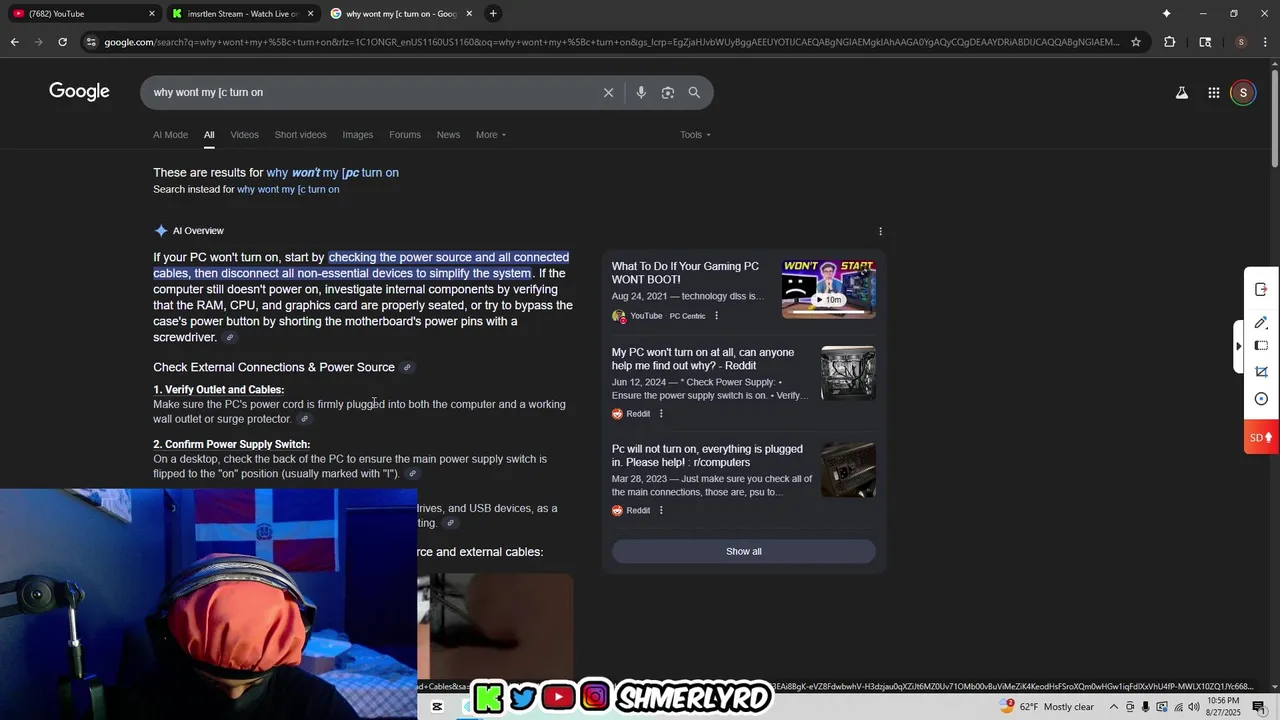Screen dimensions: 1280x720
Task: Open AI Overview three-dot options
Action: point(880,231)
